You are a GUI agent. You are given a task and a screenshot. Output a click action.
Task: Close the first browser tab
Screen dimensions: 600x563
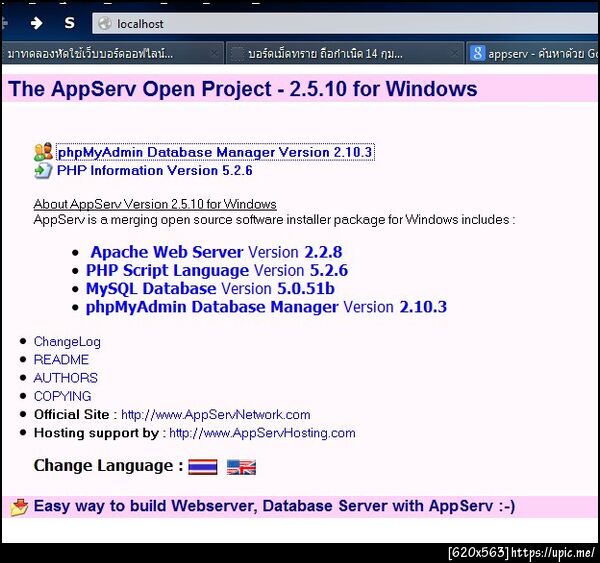tap(214, 53)
